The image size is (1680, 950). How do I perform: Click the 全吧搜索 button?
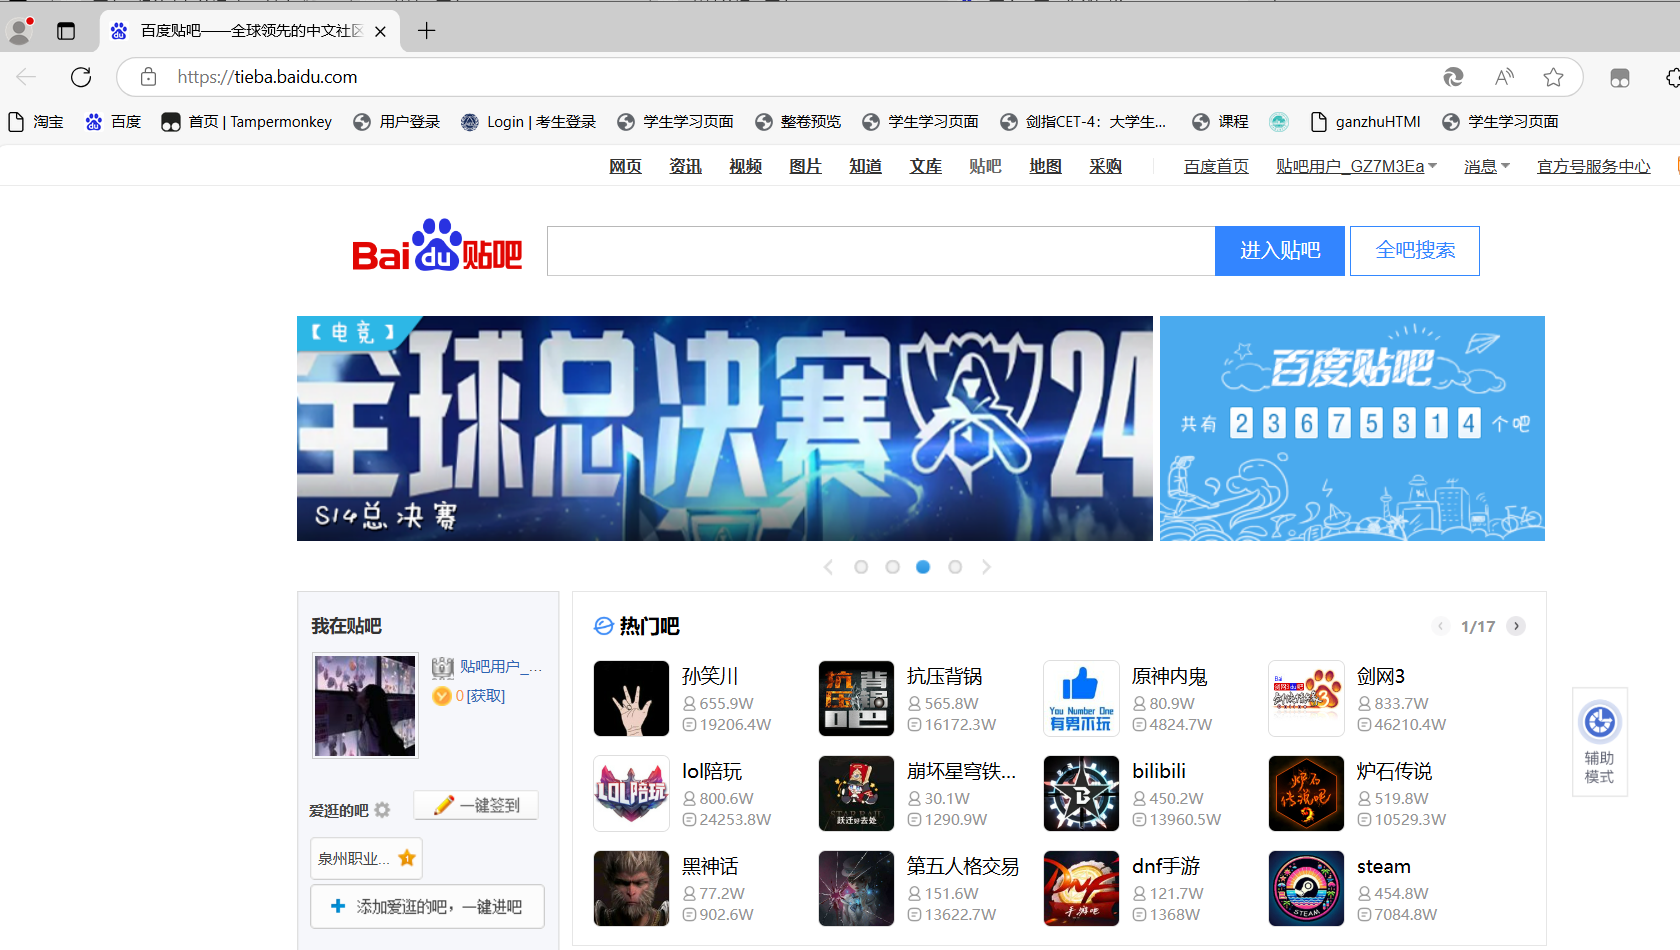[x=1415, y=251]
